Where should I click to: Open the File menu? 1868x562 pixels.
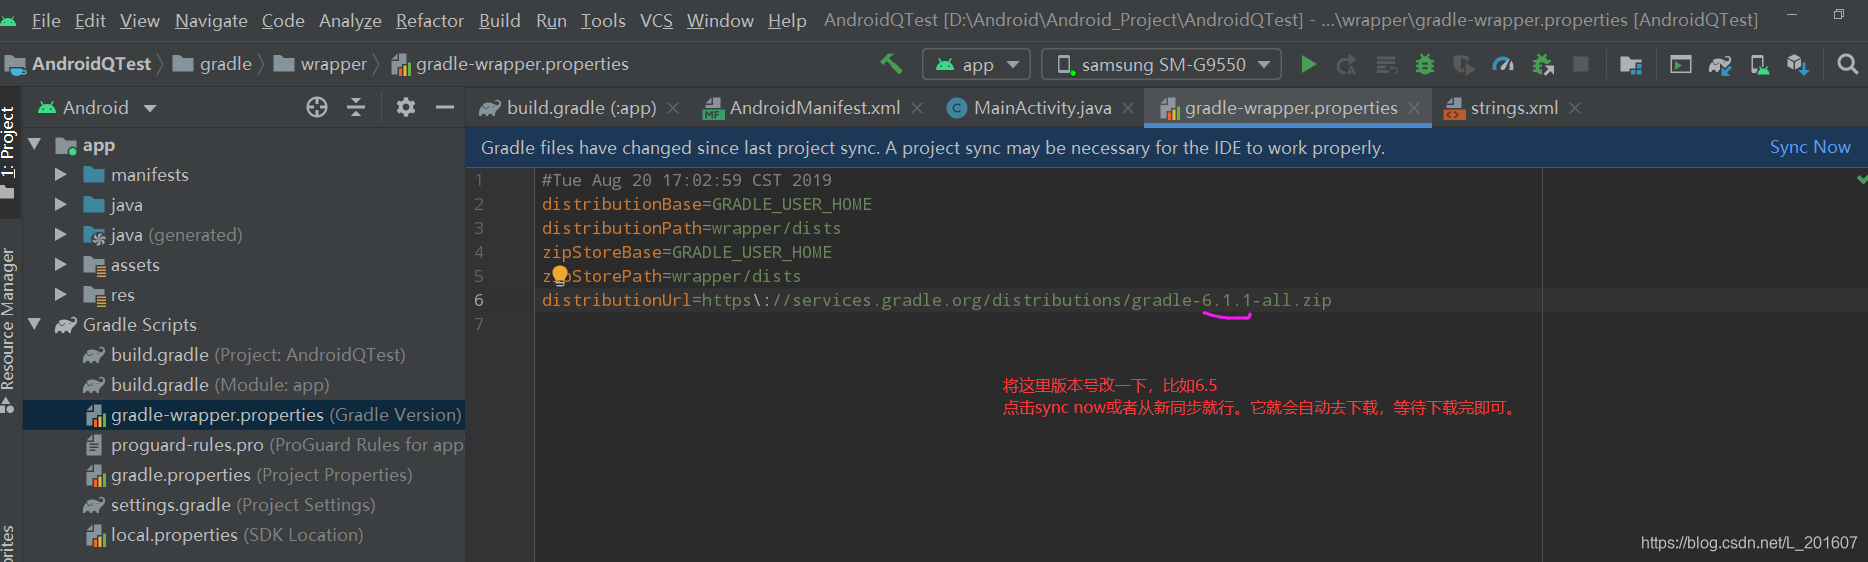pos(46,20)
